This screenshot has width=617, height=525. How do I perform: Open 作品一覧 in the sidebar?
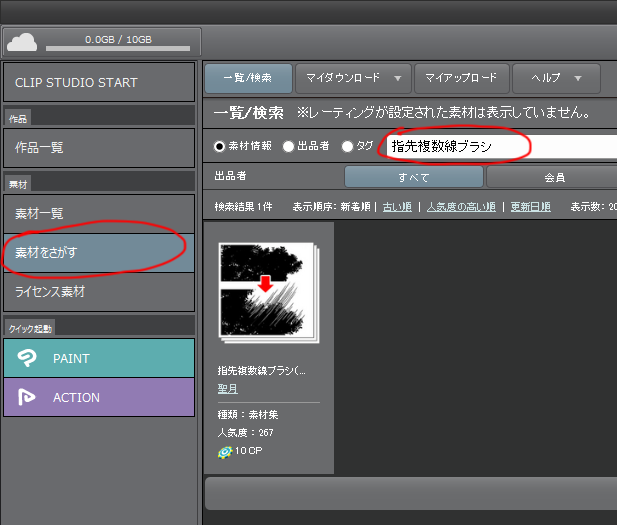[x=99, y=148]
